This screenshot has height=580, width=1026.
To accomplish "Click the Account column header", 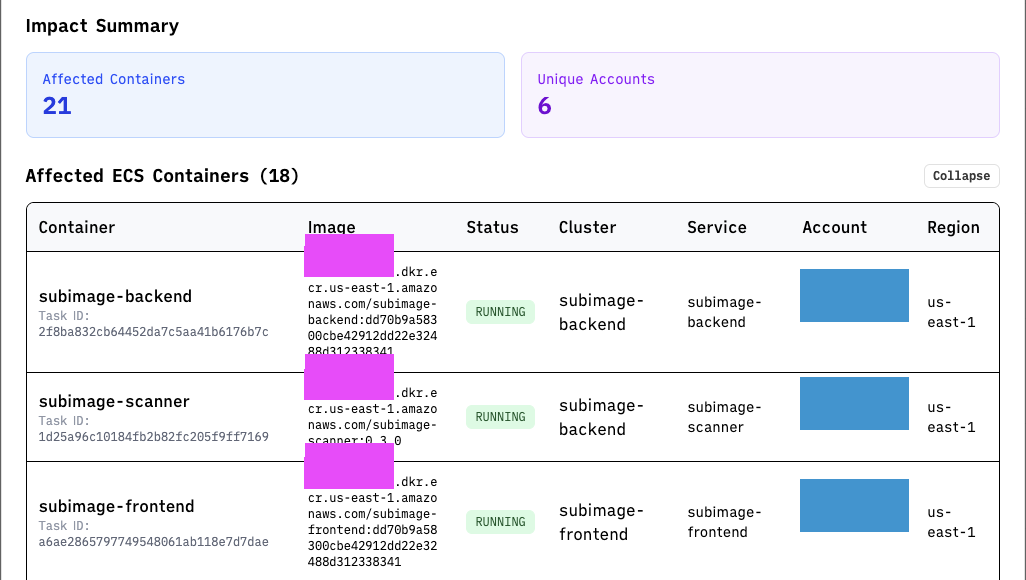I will coord(834,227).
